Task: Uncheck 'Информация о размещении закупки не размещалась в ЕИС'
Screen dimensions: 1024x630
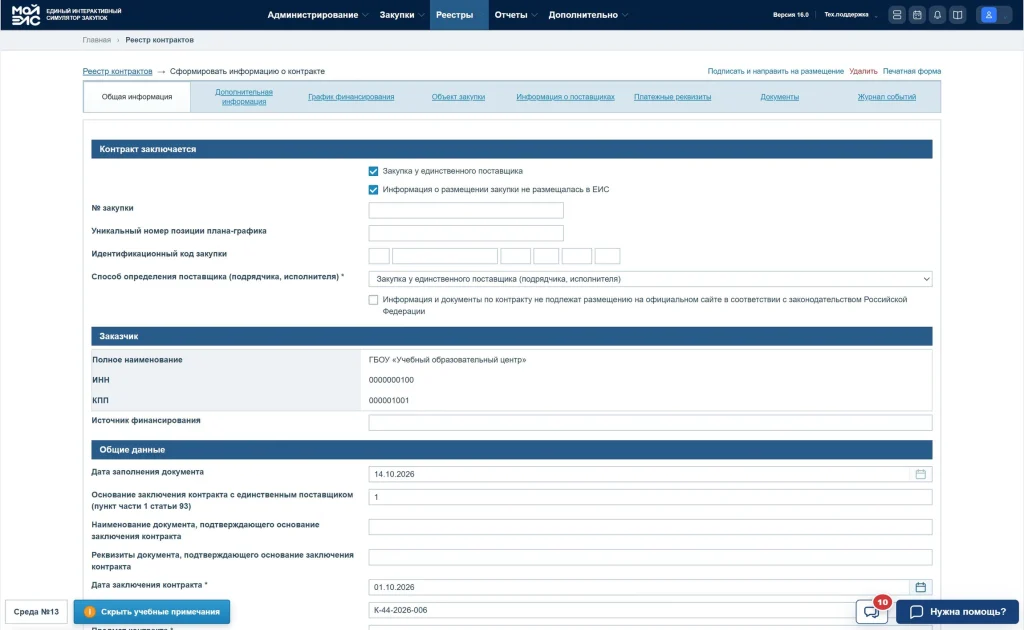Action: 373,189
